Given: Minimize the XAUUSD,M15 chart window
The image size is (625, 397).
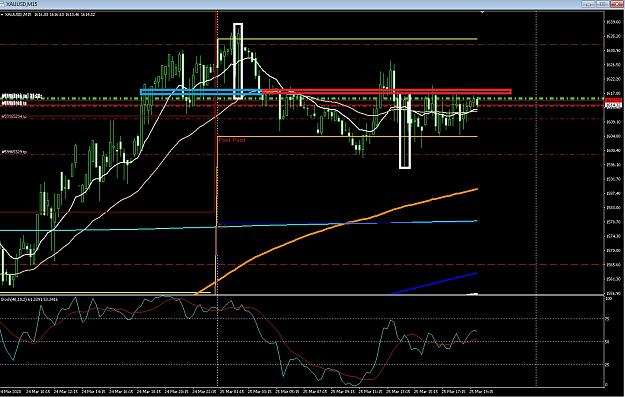Looking at the screenshot, I should pos(588,4).
